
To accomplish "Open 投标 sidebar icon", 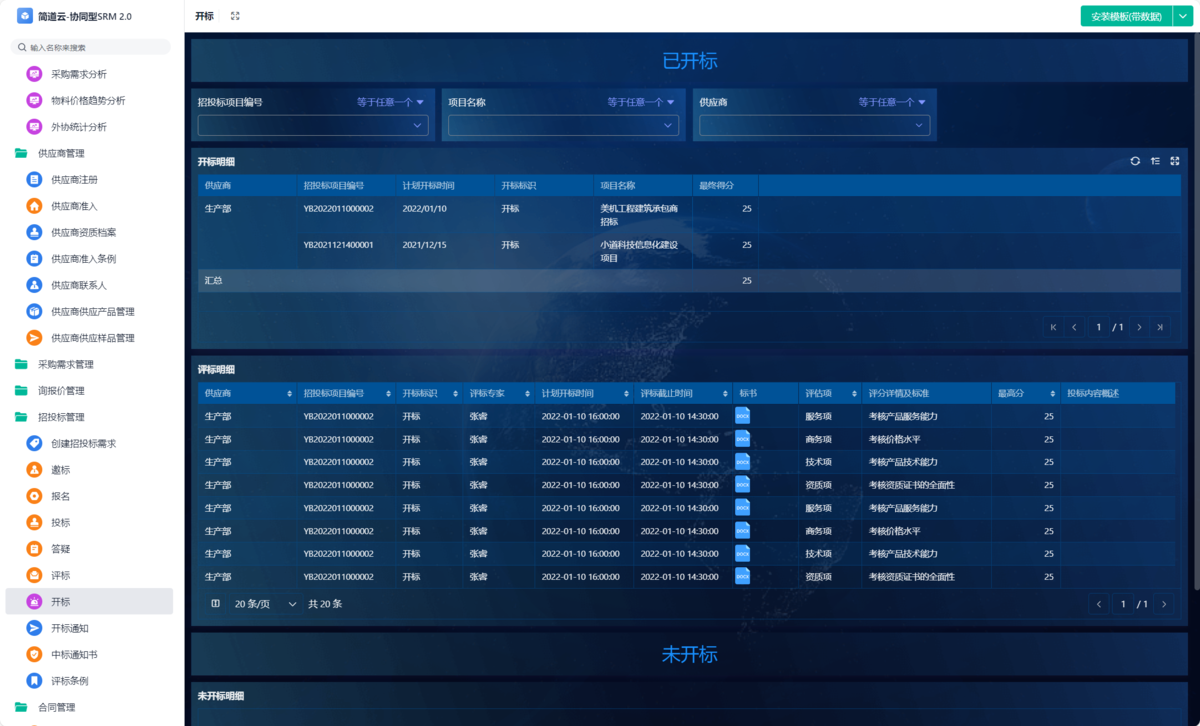I will tap(34, 522).
